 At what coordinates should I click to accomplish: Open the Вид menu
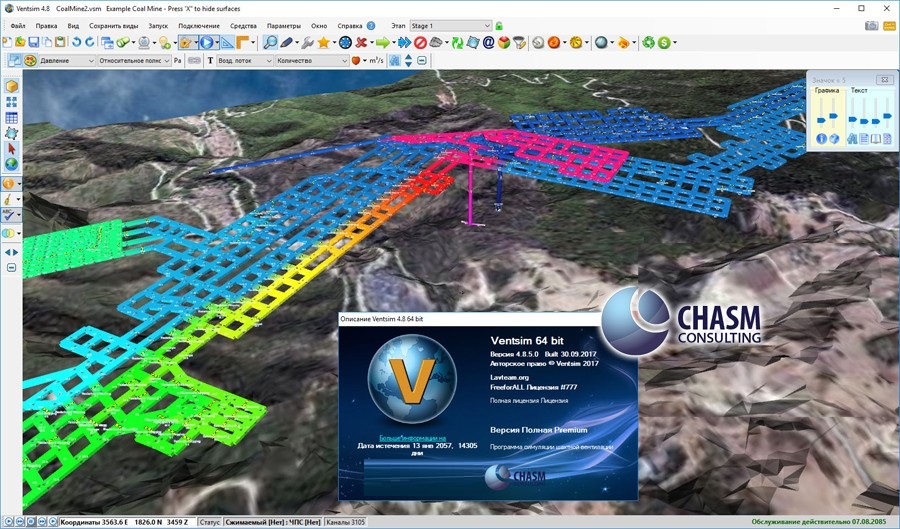73,26
